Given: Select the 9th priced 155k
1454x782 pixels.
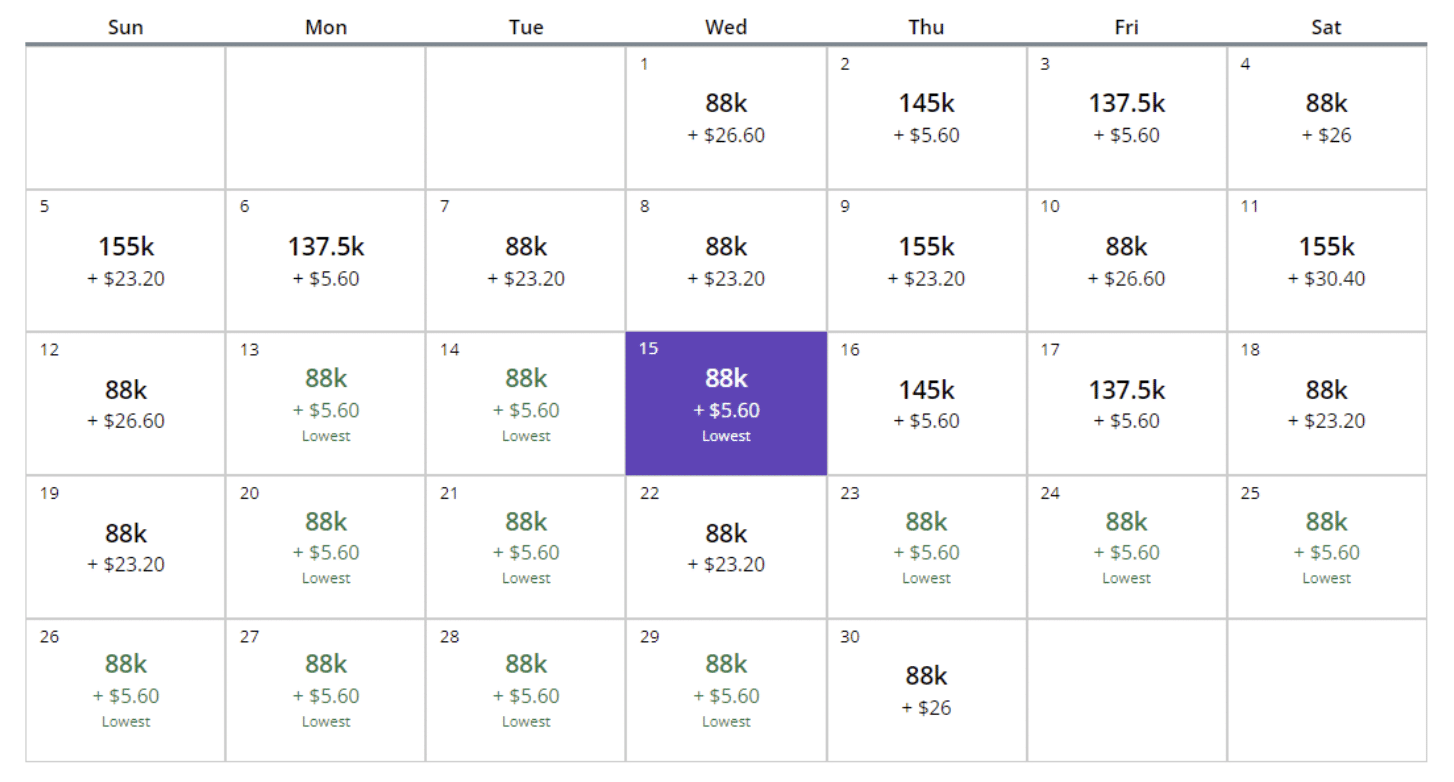Looking at the screenshot, I should tap(926, 260).
